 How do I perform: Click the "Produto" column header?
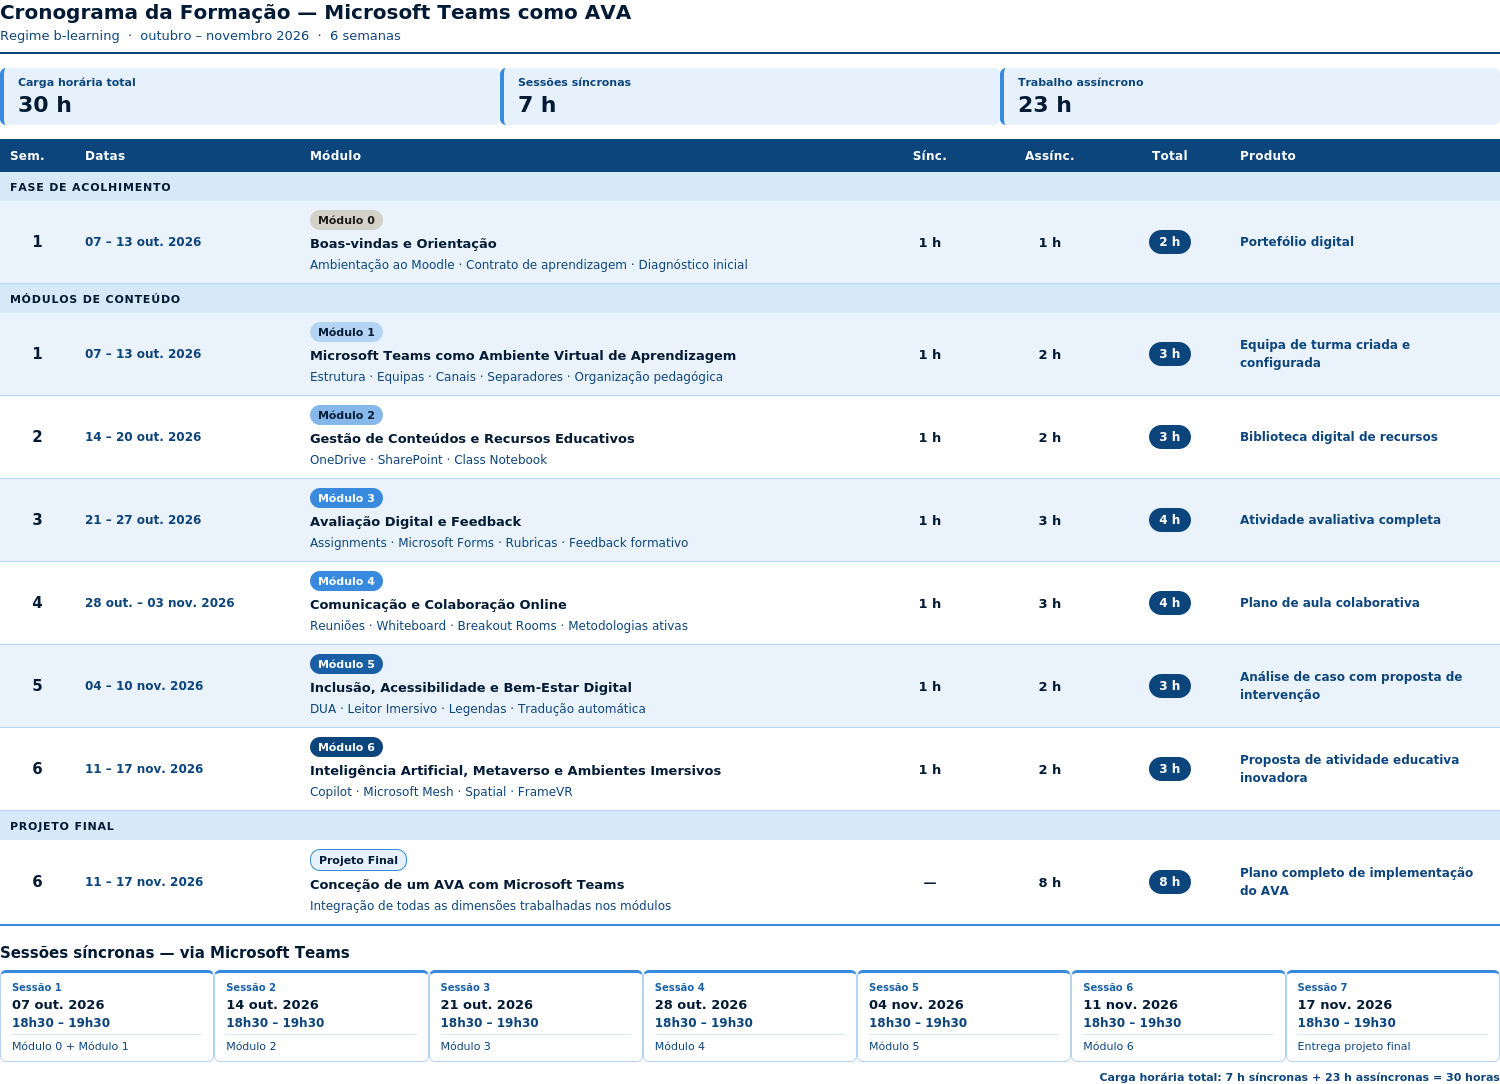1268,156
